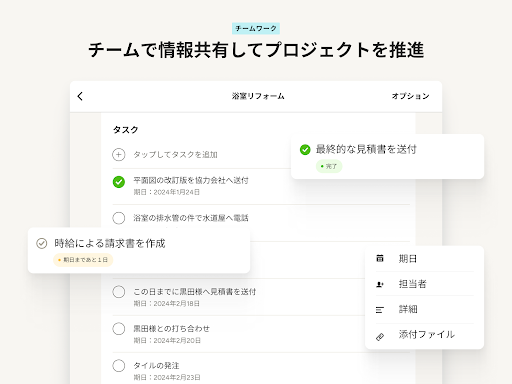Click the 期日まであと1日 badge
This screenshot has width=512, height=384.
tap(83, 260)
